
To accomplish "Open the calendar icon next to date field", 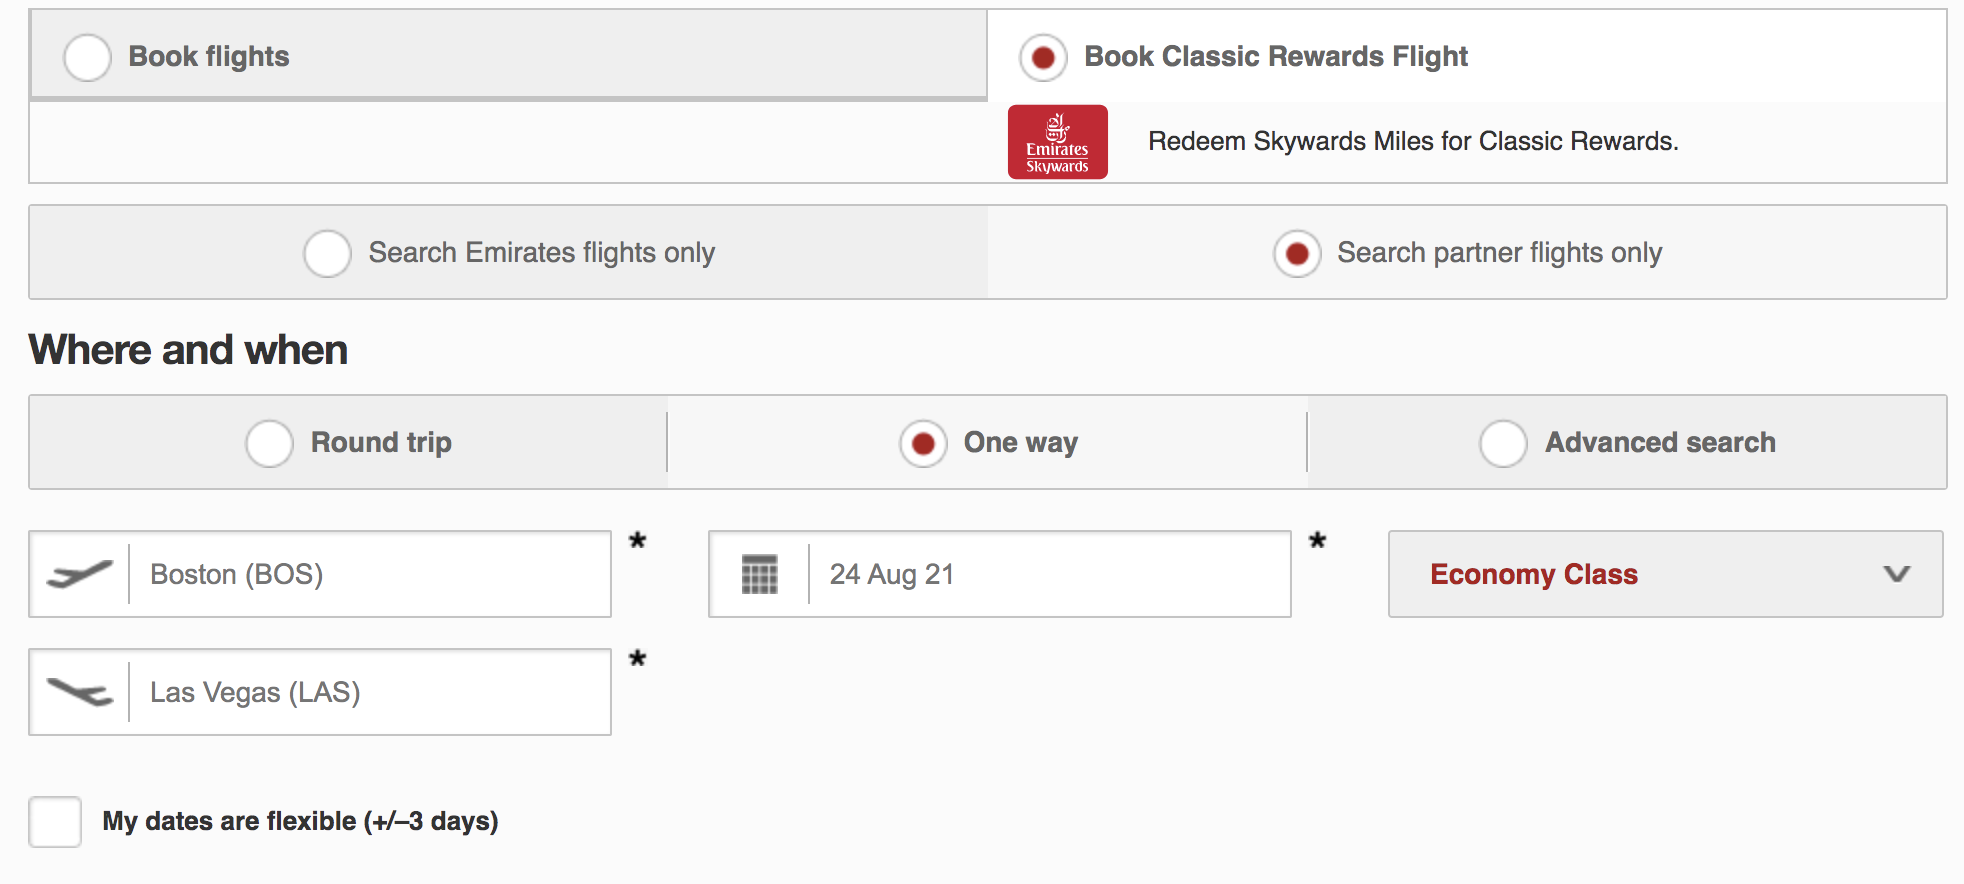I will click(x=758, y=574).
